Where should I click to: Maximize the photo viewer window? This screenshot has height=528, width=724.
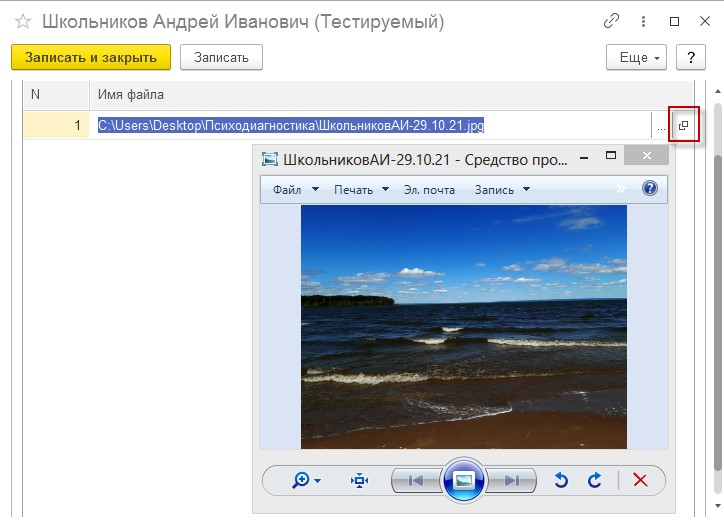(611, 156)
